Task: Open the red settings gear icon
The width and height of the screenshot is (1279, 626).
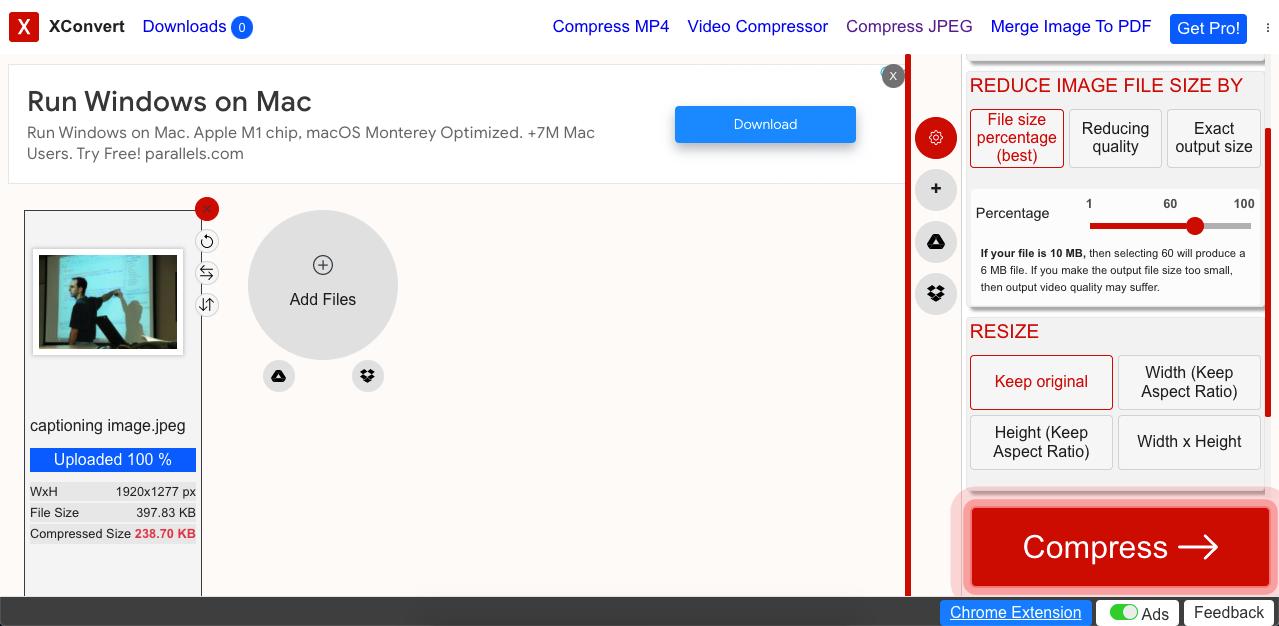Action: point(936,138)
